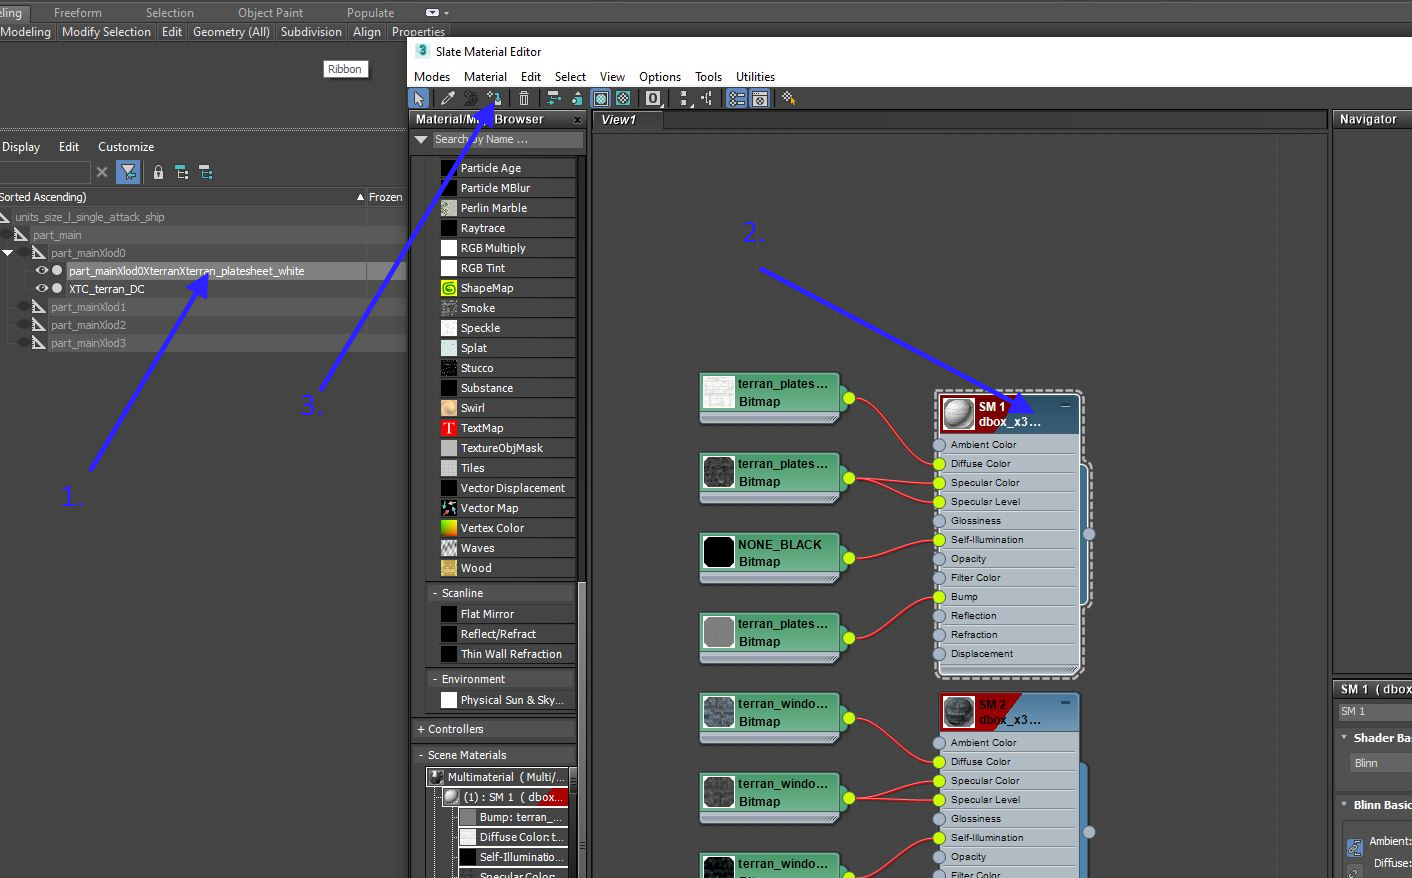Click the Material ID Channel button
The width and height of the screenshot is (1412, 878).
coord(653,98)
